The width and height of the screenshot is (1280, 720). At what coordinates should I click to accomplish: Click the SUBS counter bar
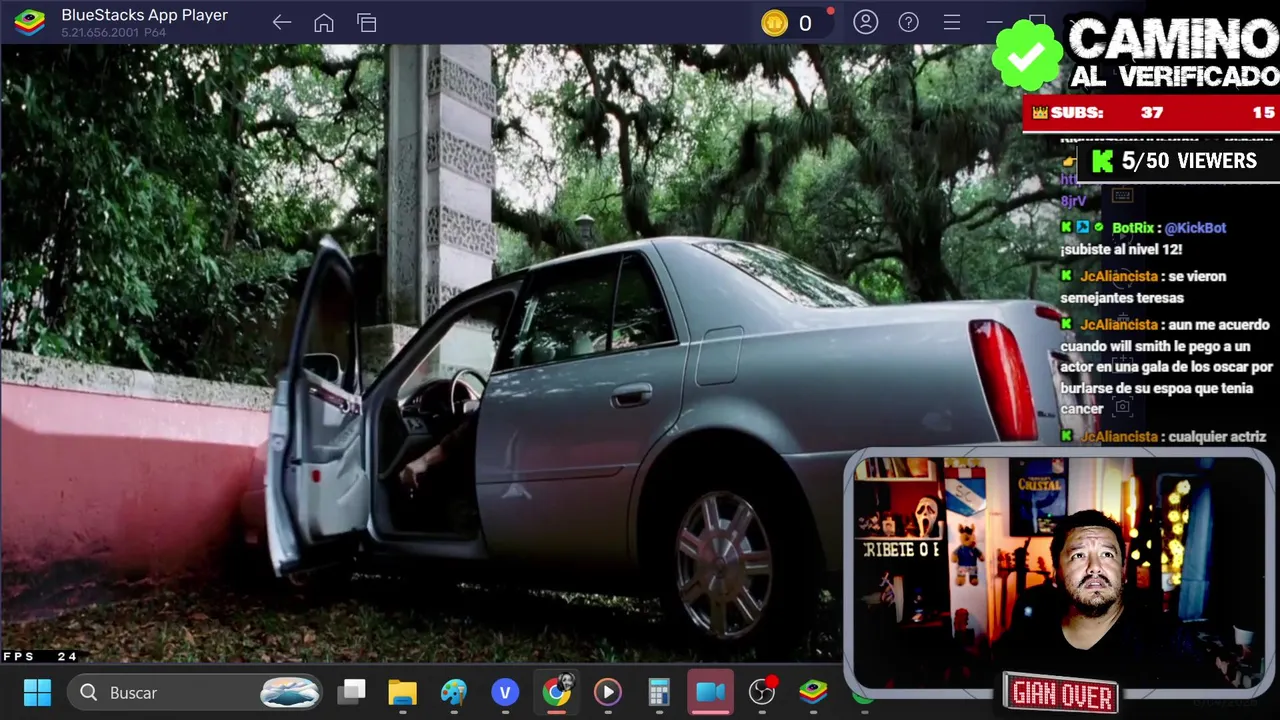1151,113
